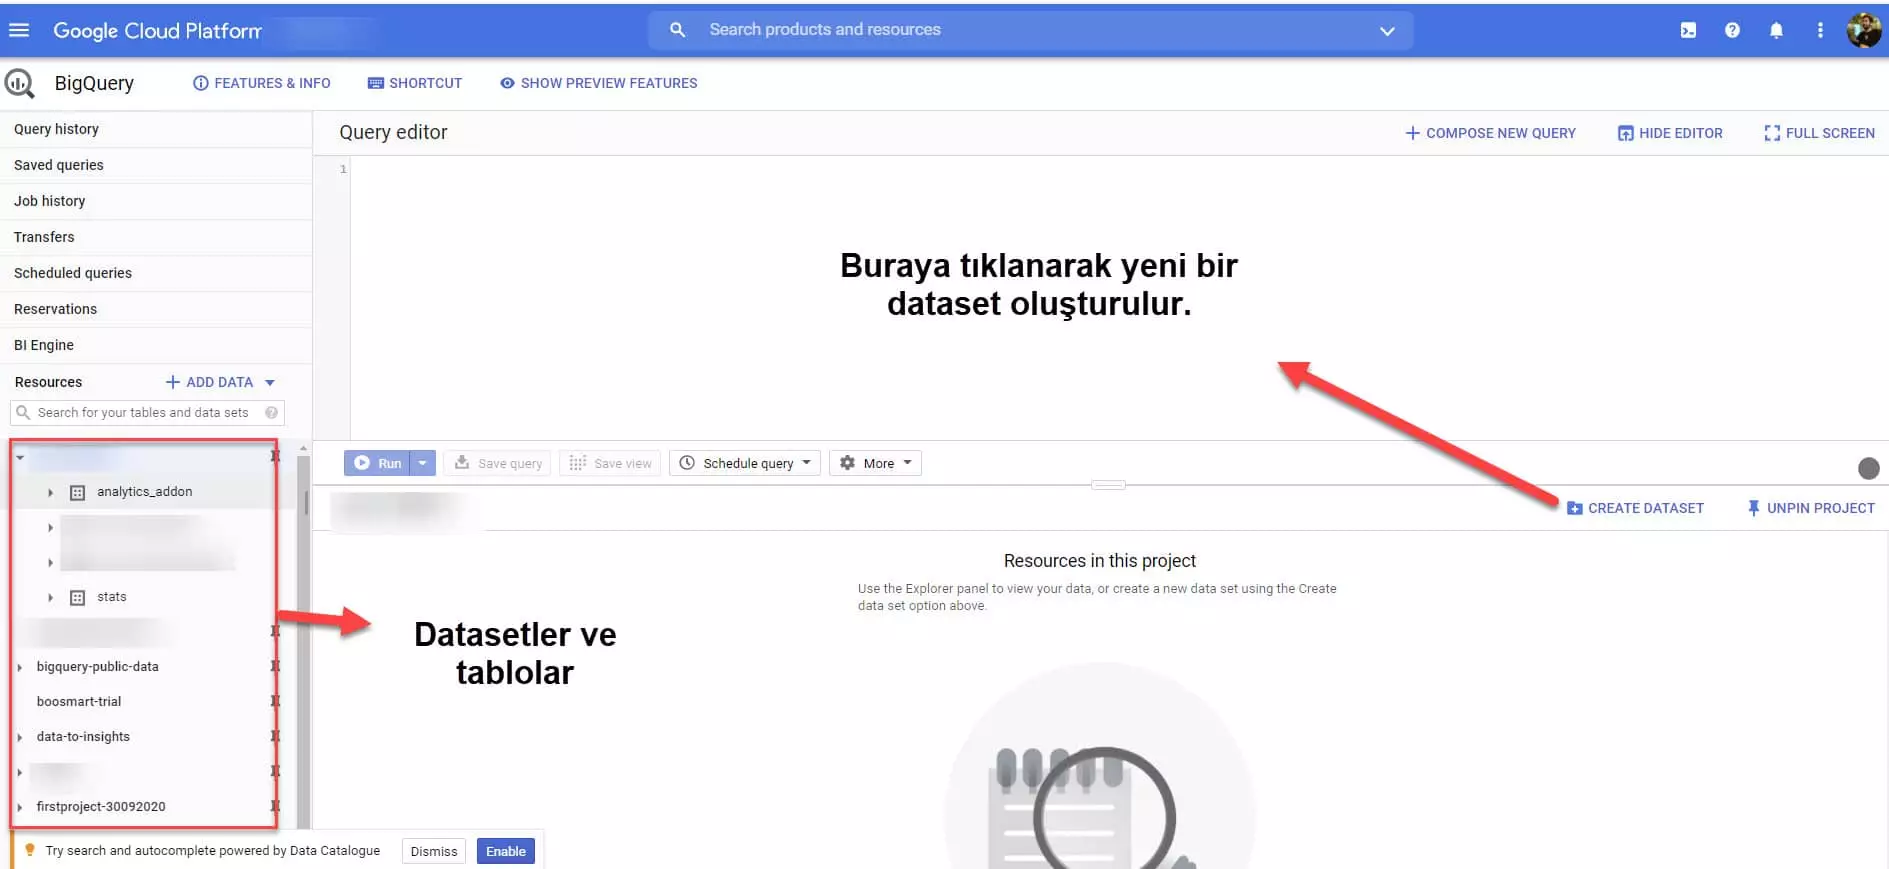Screen dimensions: 1889x869
Task: Switch editor to FULL SCREEN
Action: (x=1819, y=133)
